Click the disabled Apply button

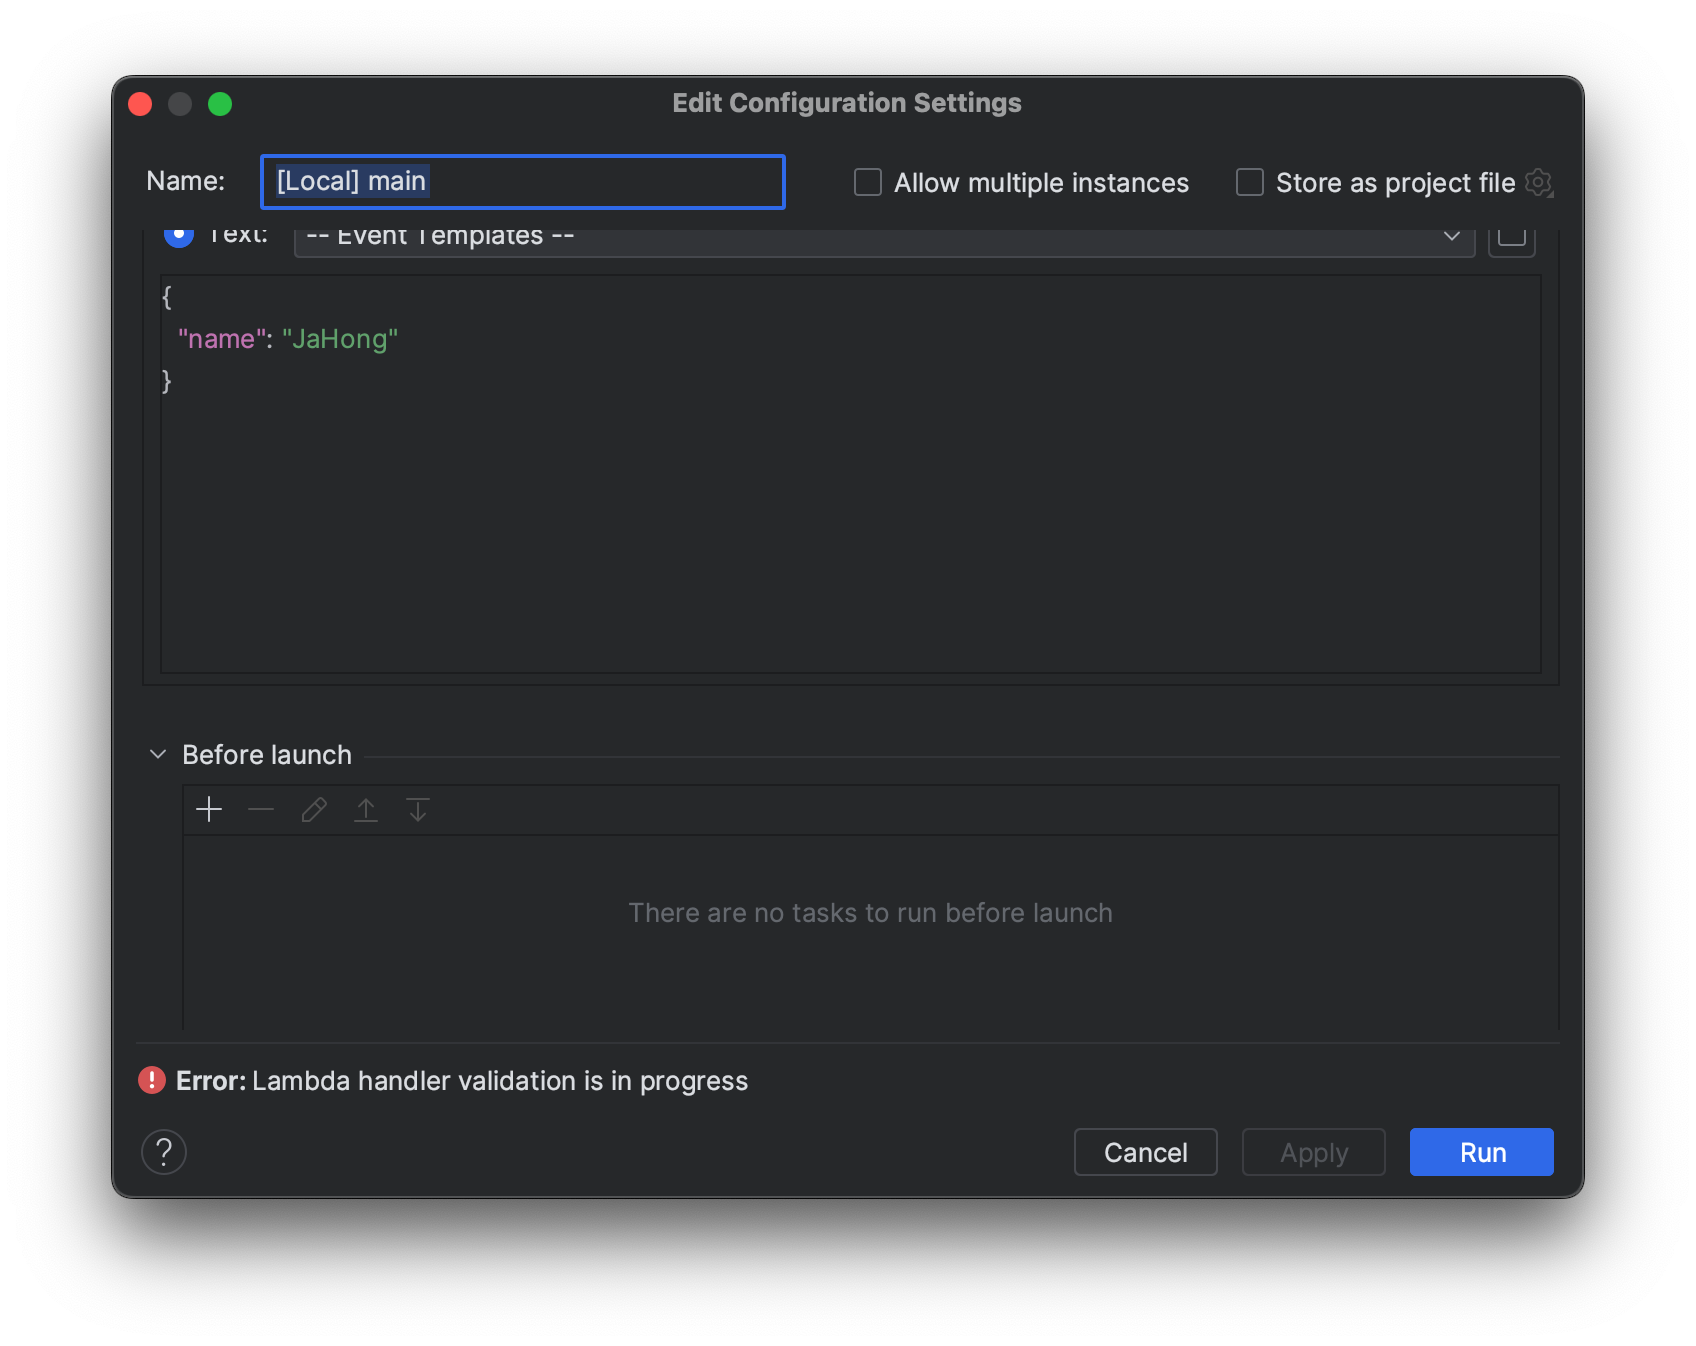pos(1314,1152)
